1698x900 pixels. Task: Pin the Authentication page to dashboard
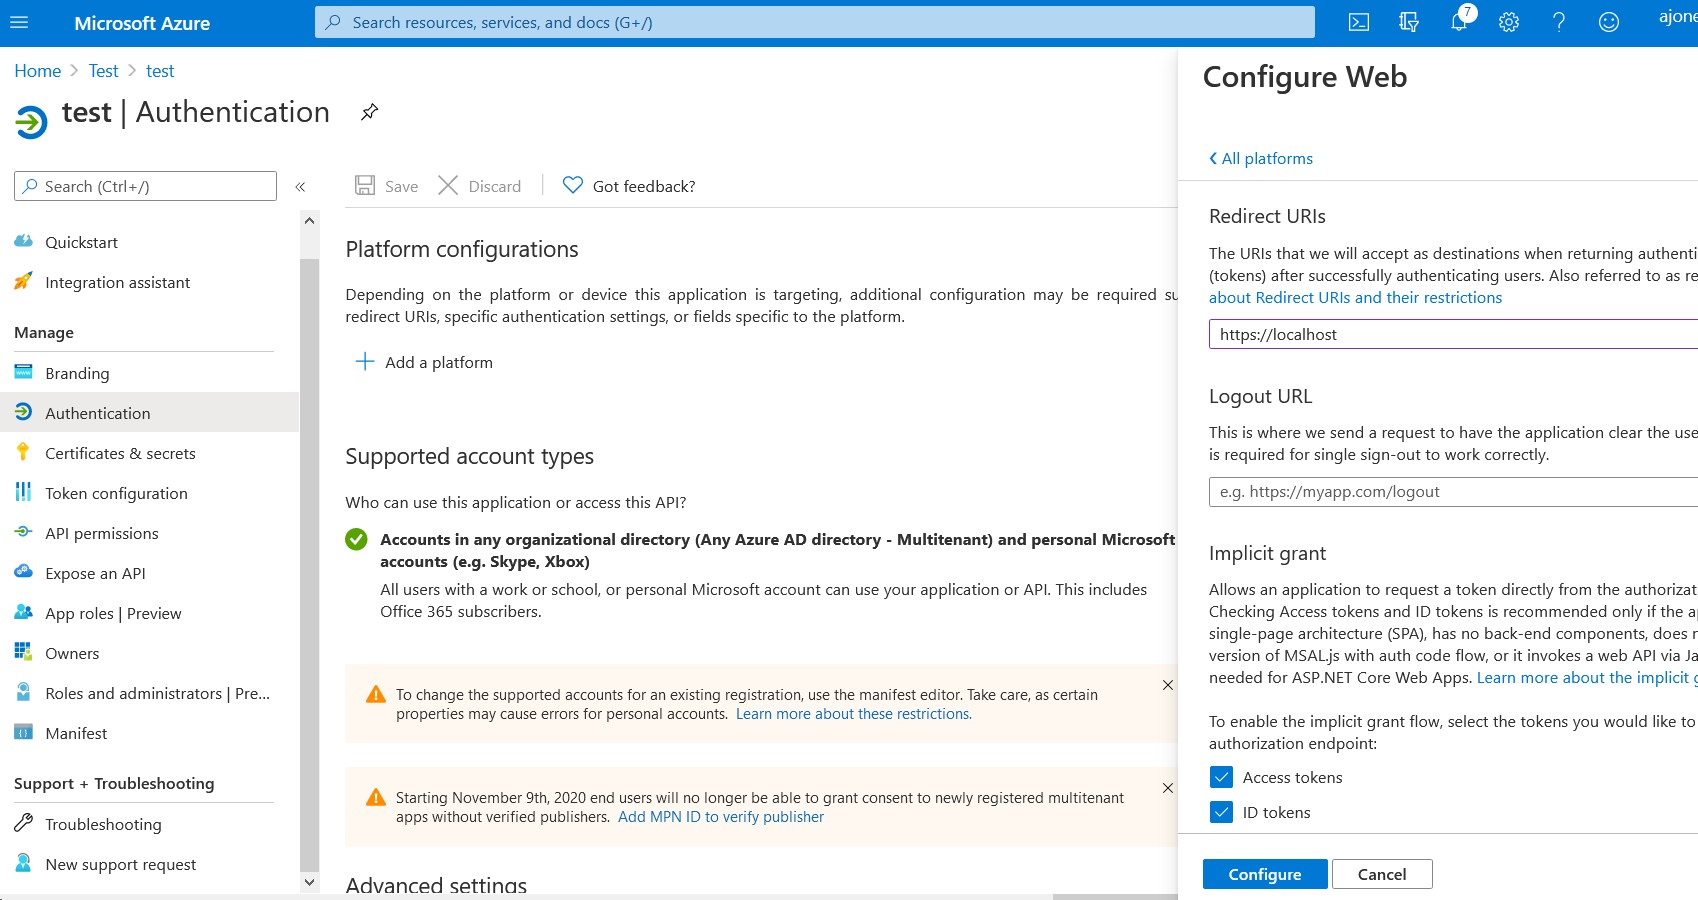(x=369, y=112)
